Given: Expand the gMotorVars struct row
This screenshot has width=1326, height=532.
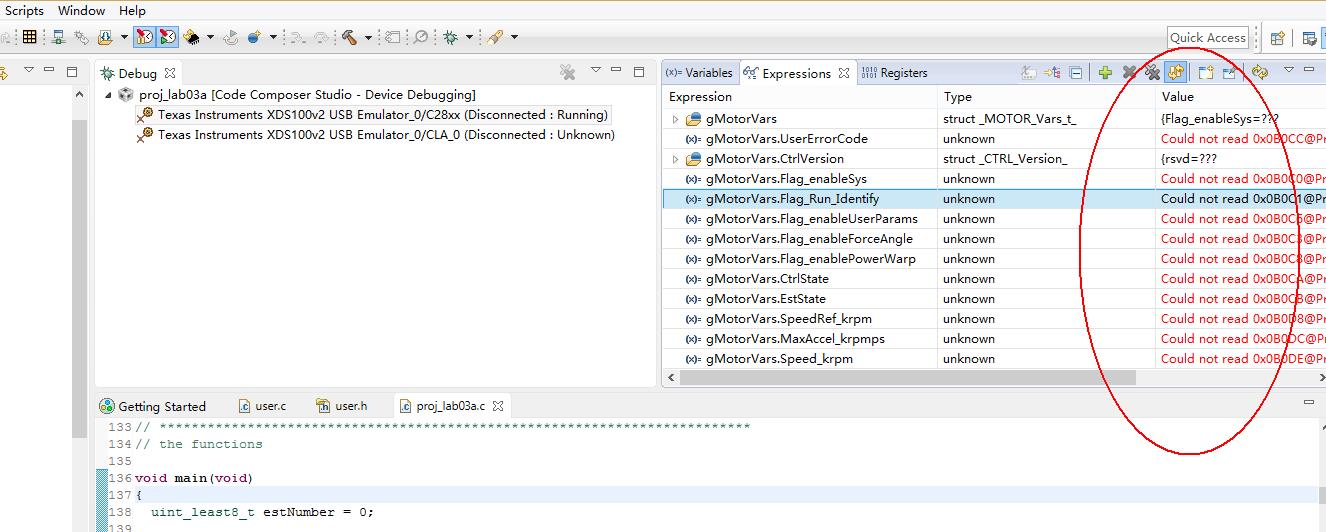Looking at the screenshot, I should [675, 119].
